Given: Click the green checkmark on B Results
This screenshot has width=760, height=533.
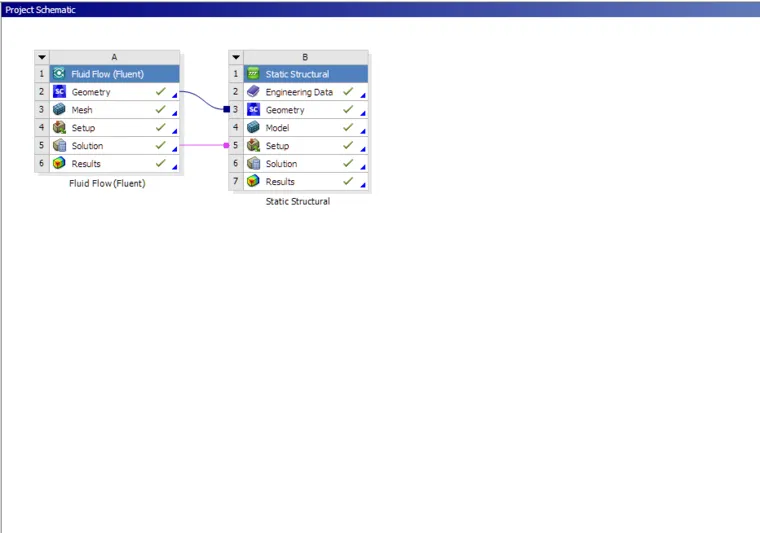Looking at the screenshot, I should click(x=348, y=181).
